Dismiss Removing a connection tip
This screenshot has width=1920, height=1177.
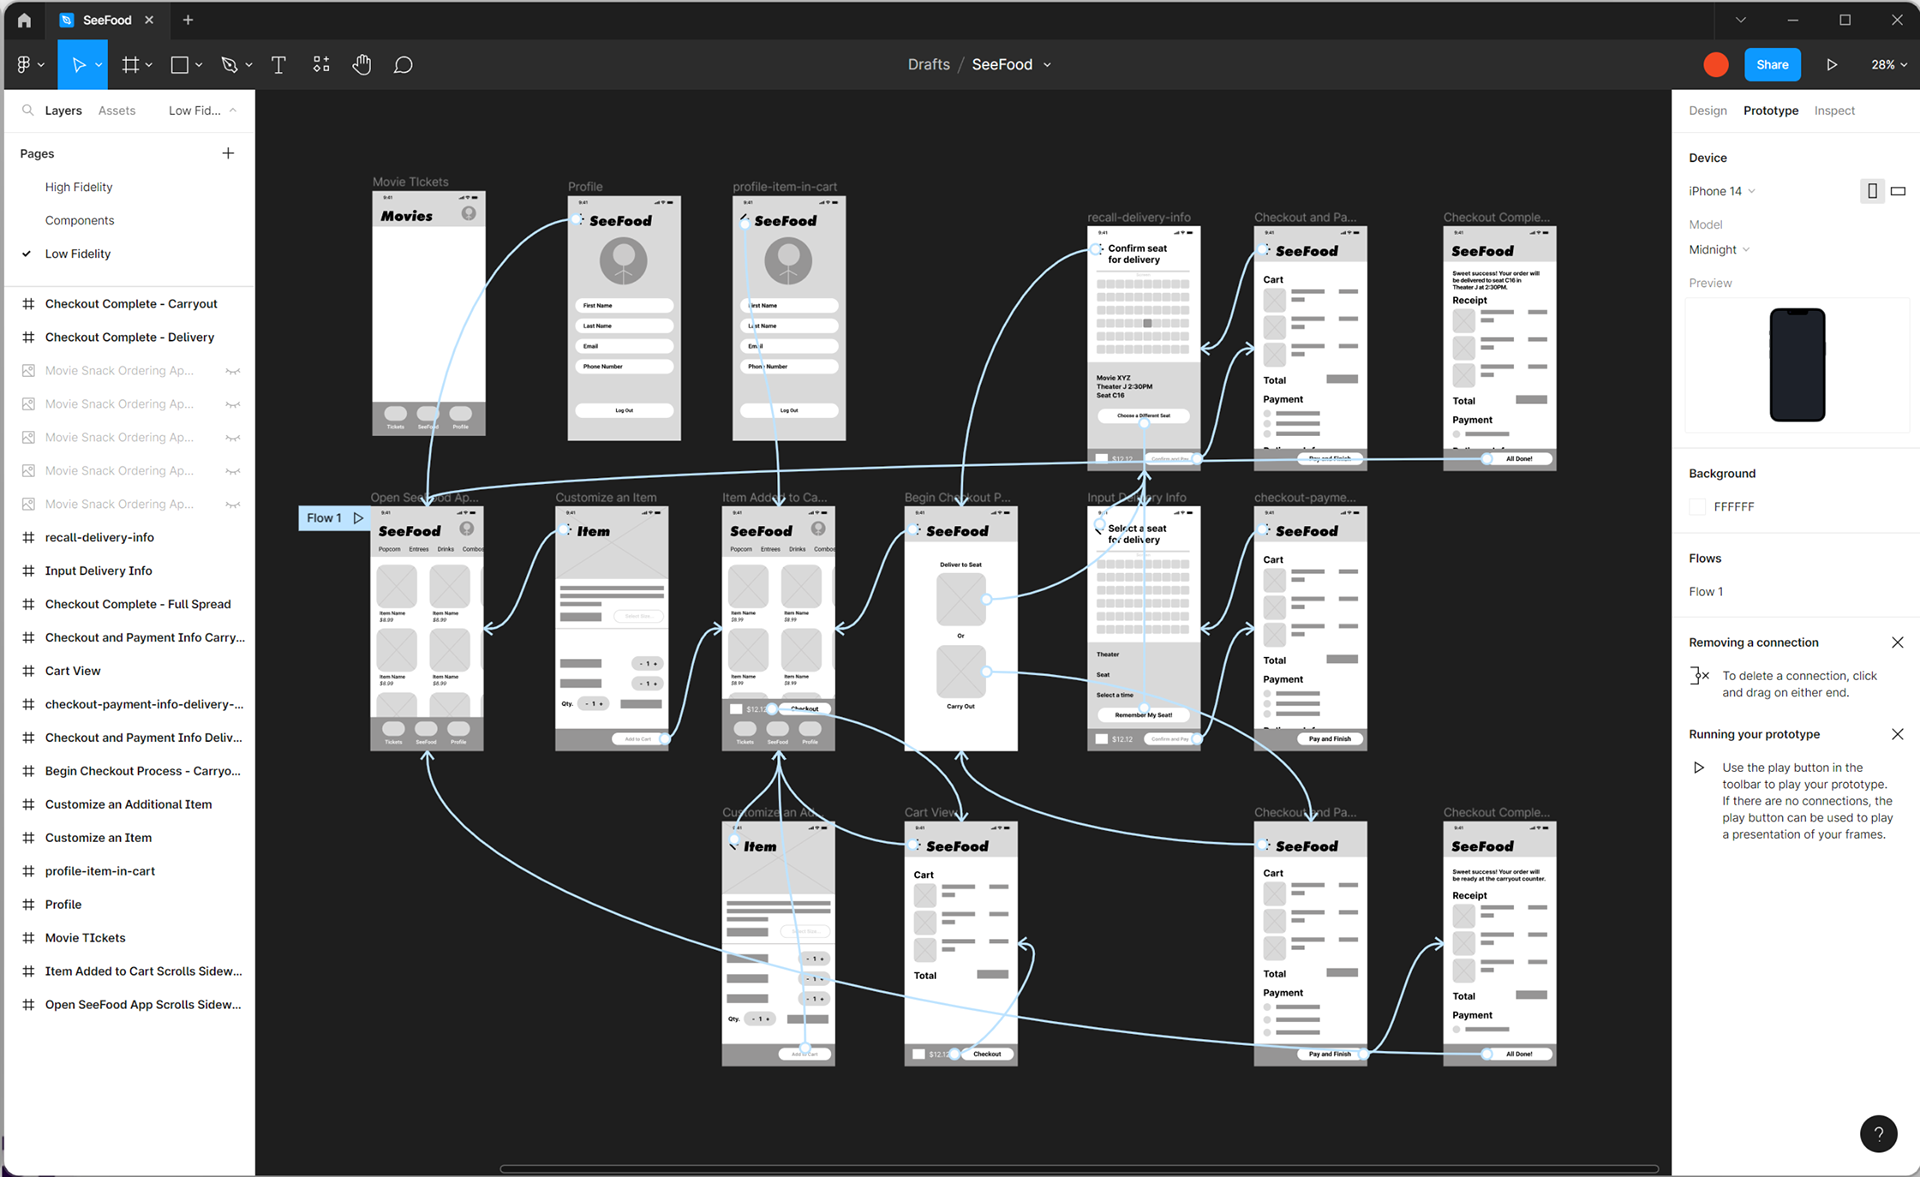pos(1898,643)
